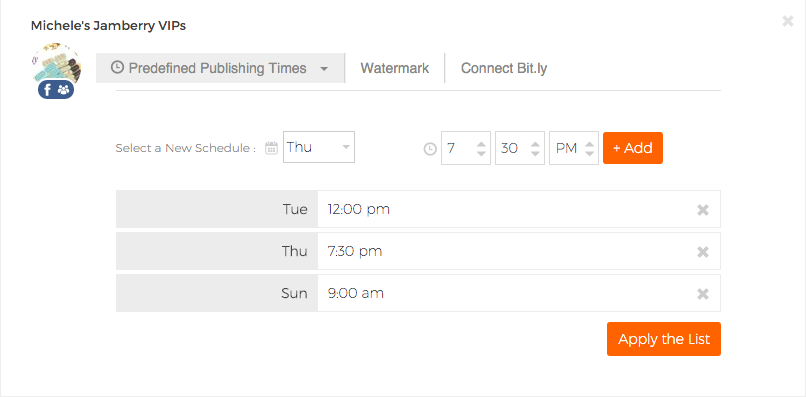
Task: Click the calendar icon beside day selector
Action: pyautogui.click(x=271, y=148)
